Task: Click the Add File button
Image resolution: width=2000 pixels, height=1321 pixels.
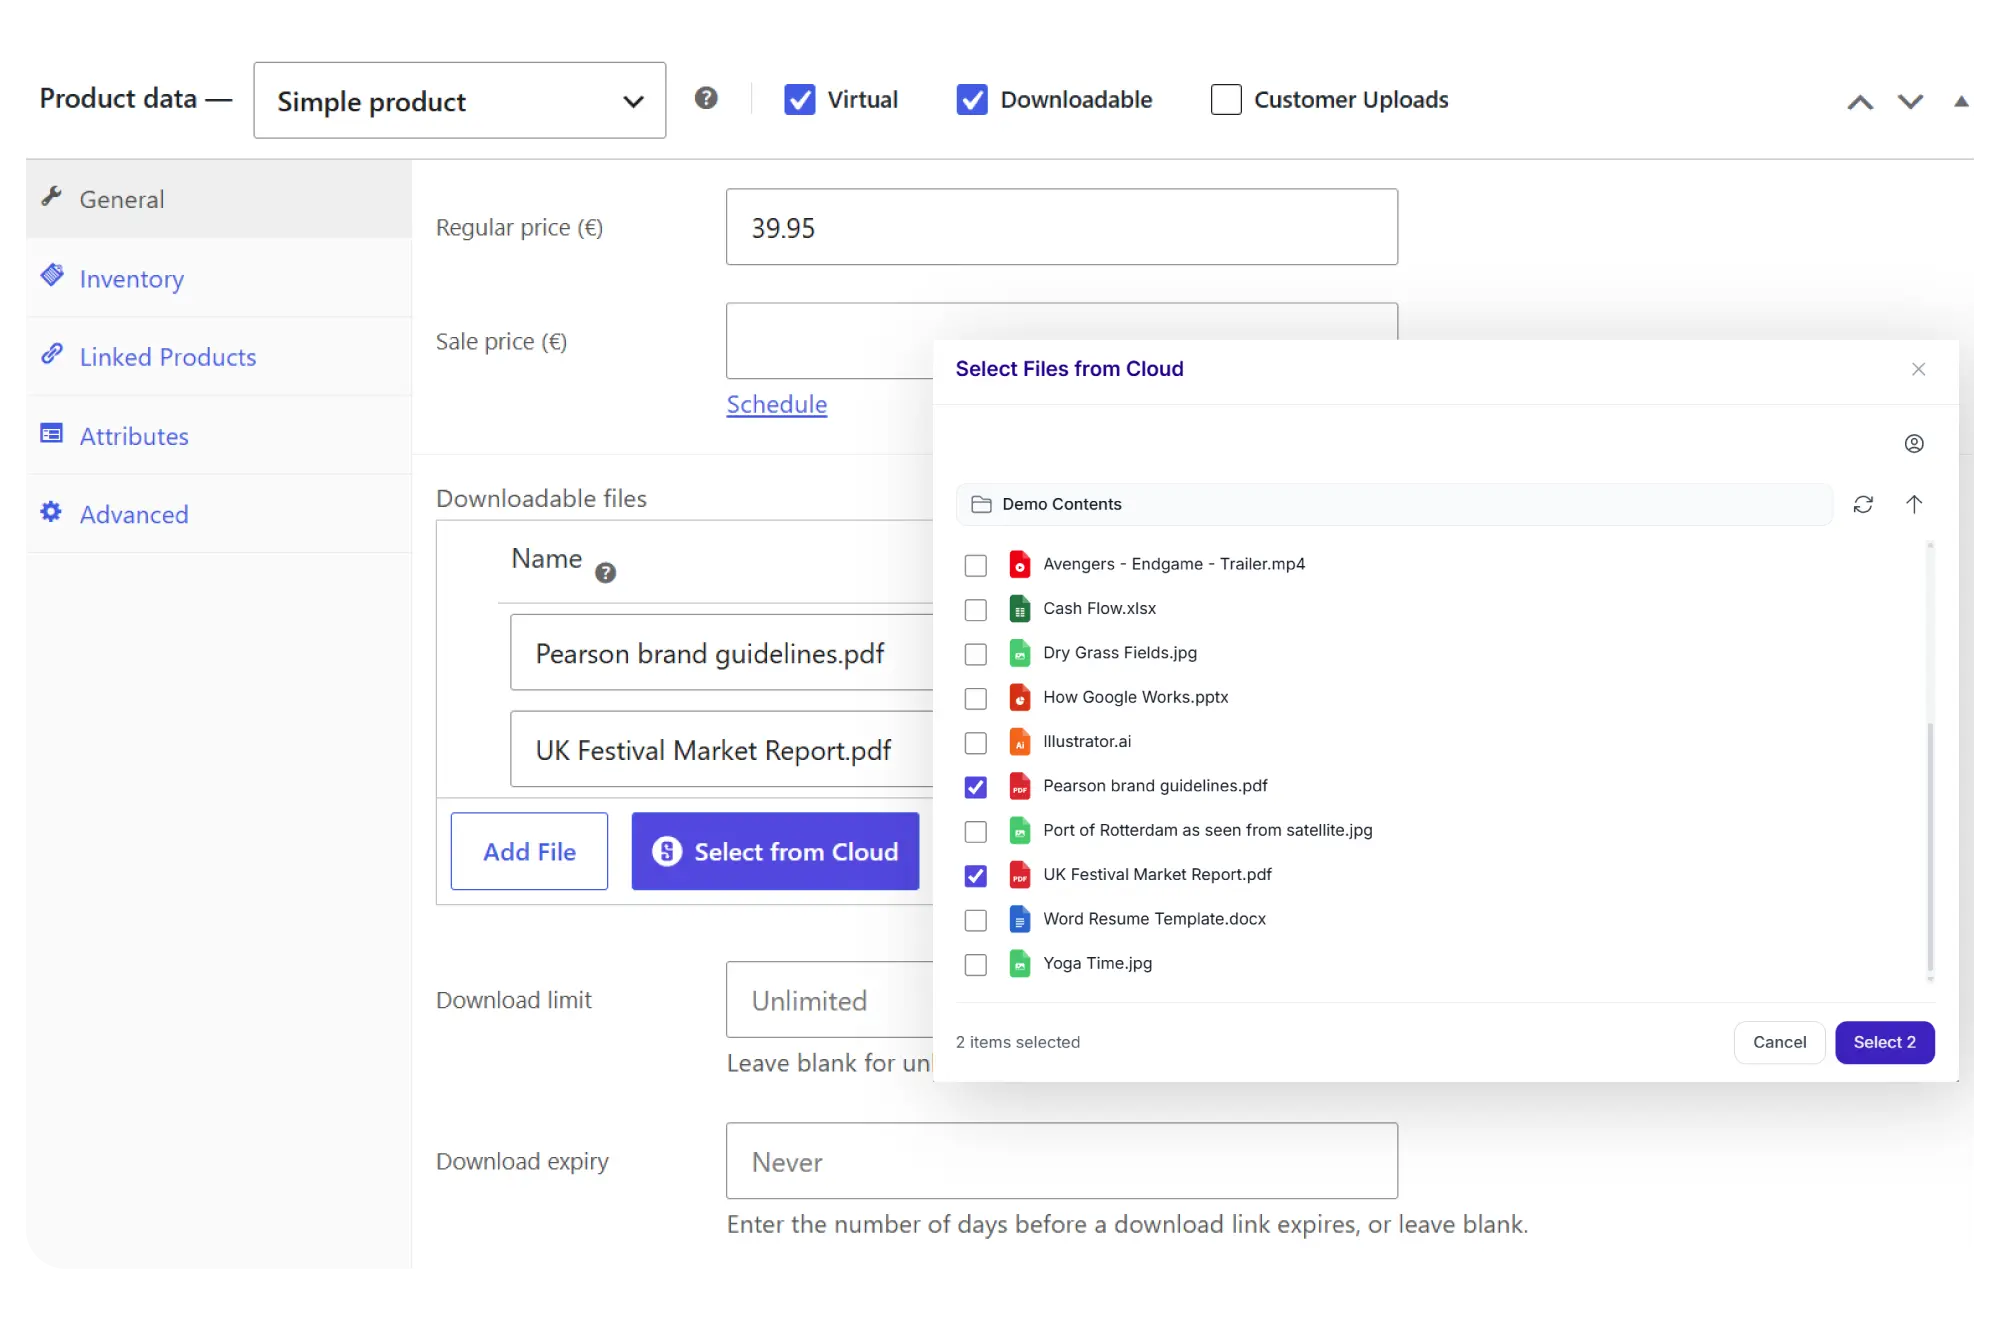Action: click(x=529, y=851)
